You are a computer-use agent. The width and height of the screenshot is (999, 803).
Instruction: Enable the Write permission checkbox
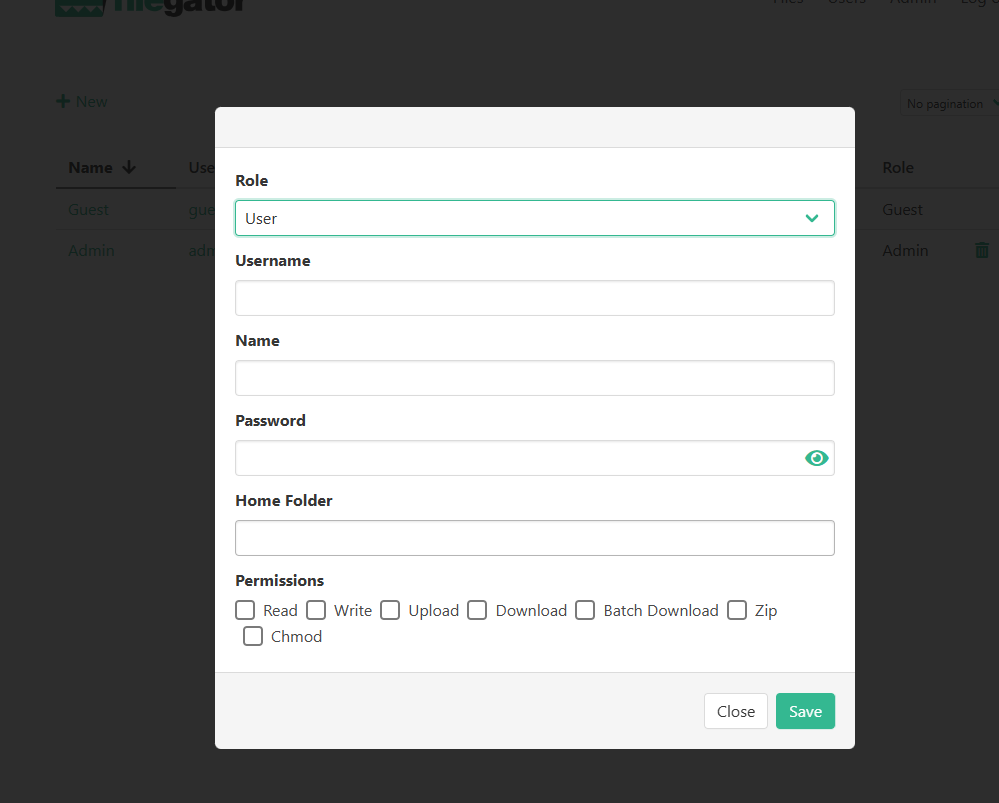coord(316,610)
